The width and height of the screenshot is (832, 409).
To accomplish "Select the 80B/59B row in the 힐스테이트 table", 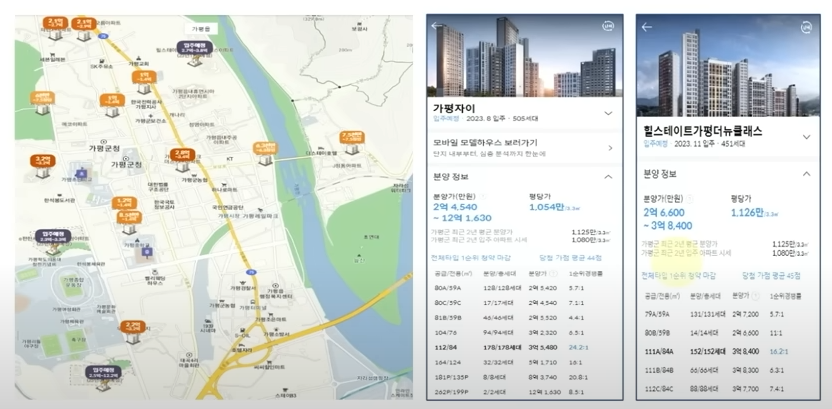I will tap(728, 333).
